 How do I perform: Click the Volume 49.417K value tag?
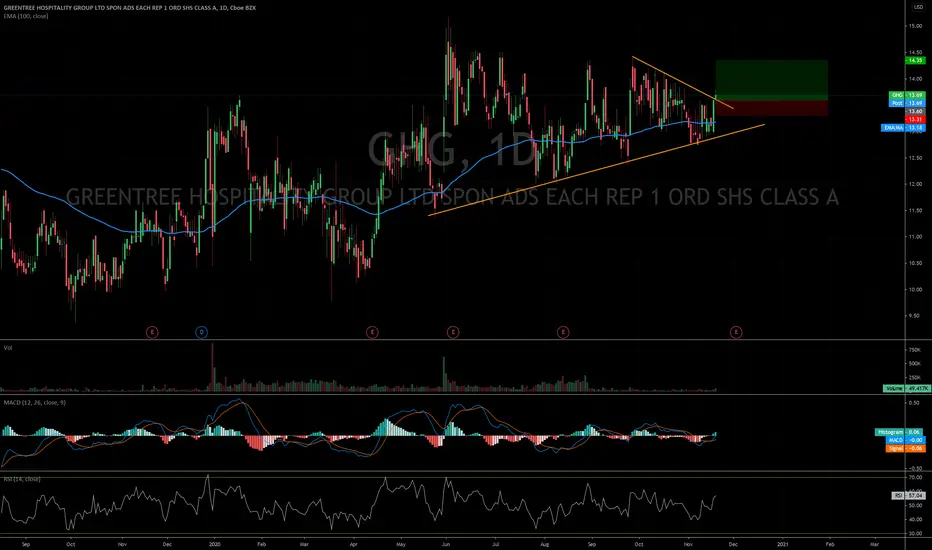pos(906,388)
